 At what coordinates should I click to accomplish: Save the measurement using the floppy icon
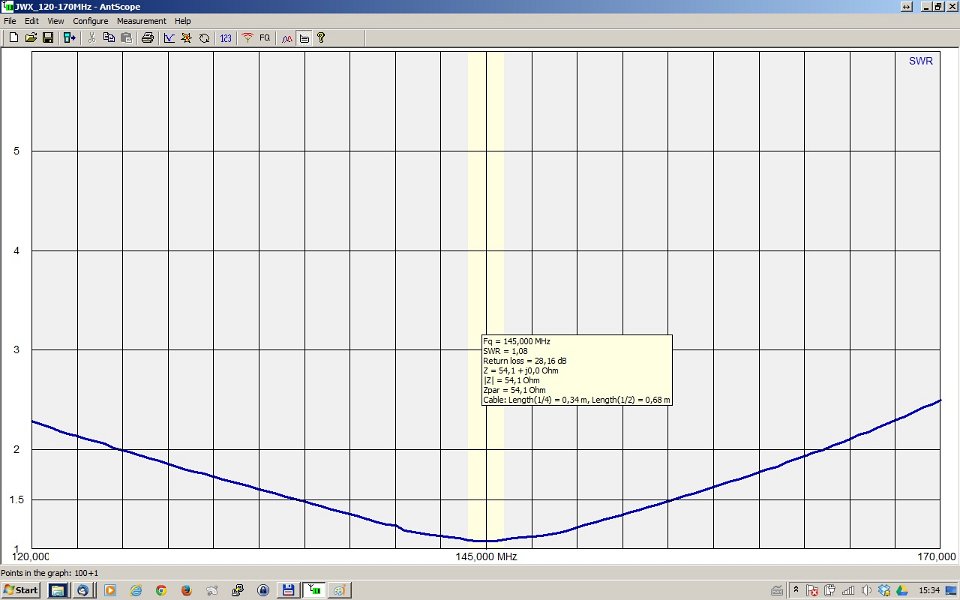(x=47, y=38)
